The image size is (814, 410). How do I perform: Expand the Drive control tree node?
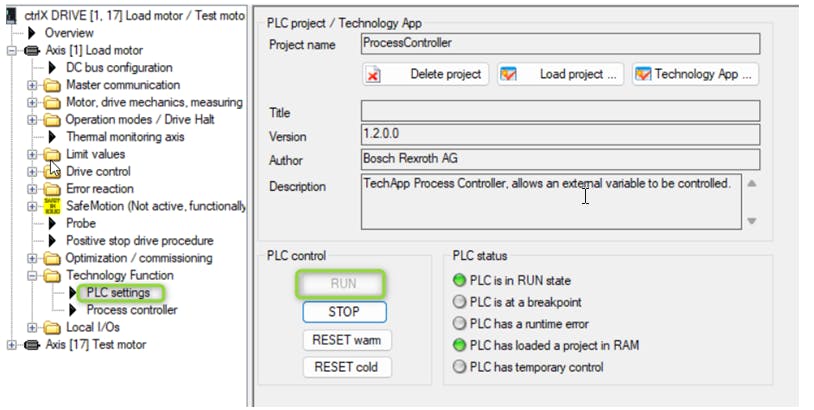pyautogui.click(x=32, y=172)
